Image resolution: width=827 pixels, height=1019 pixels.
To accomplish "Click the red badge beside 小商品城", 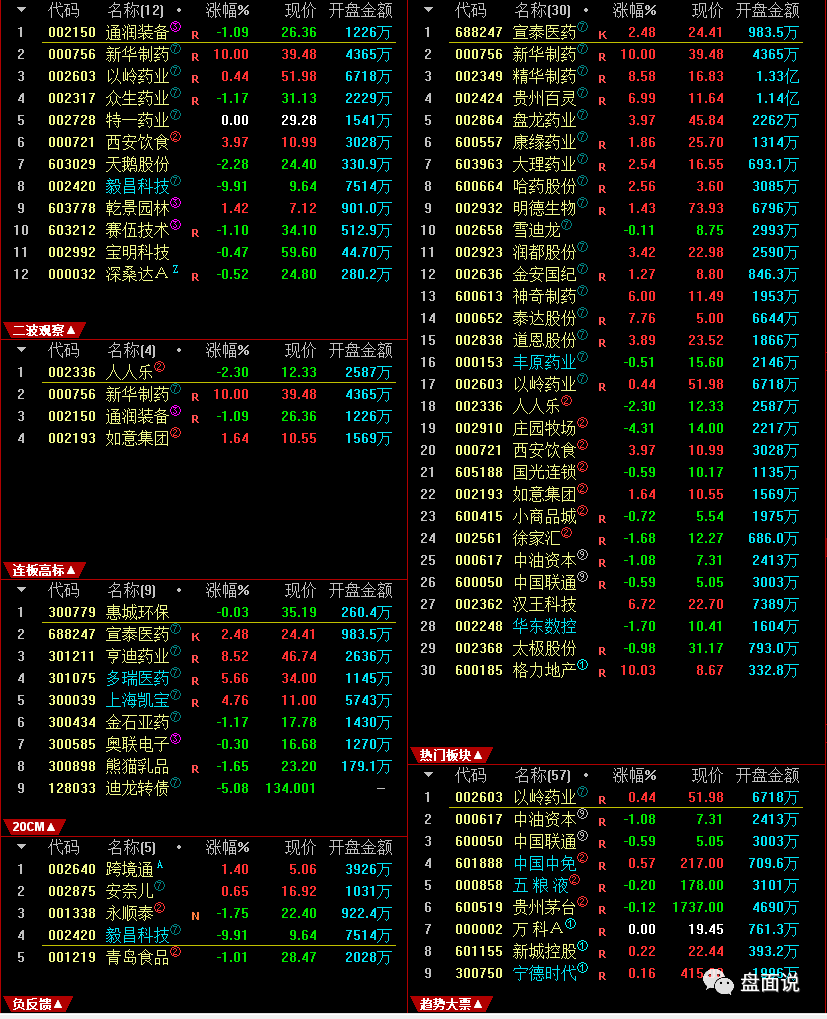I will tap(583, 511).
